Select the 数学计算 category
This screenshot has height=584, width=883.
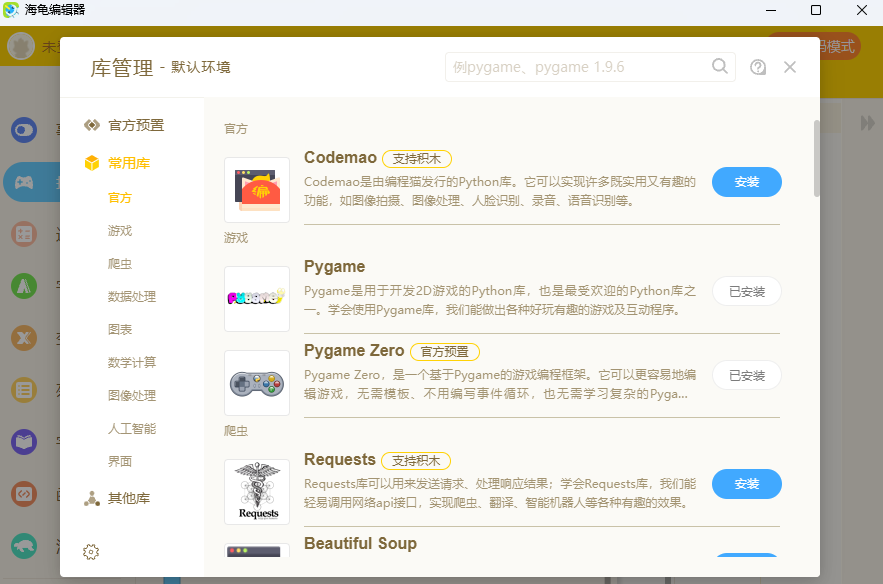132,363
